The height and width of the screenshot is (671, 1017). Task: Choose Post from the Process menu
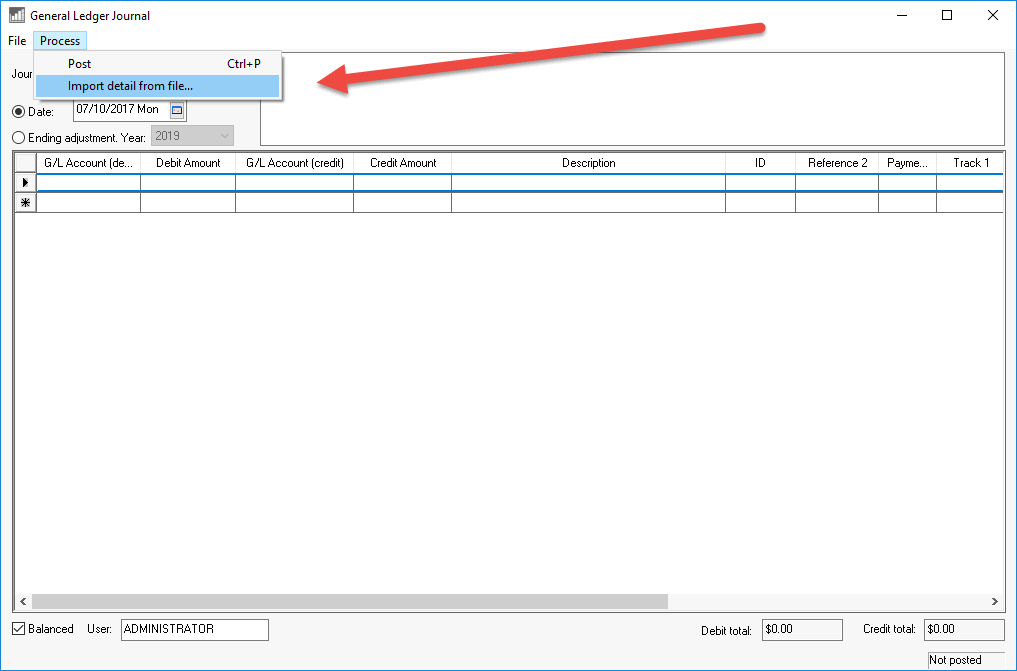[x=80, y=64]
